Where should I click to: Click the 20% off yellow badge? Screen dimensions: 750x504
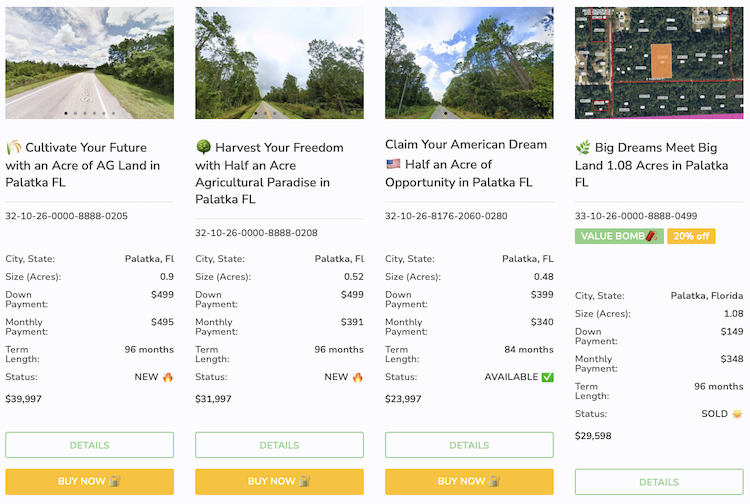click(691, 236)
